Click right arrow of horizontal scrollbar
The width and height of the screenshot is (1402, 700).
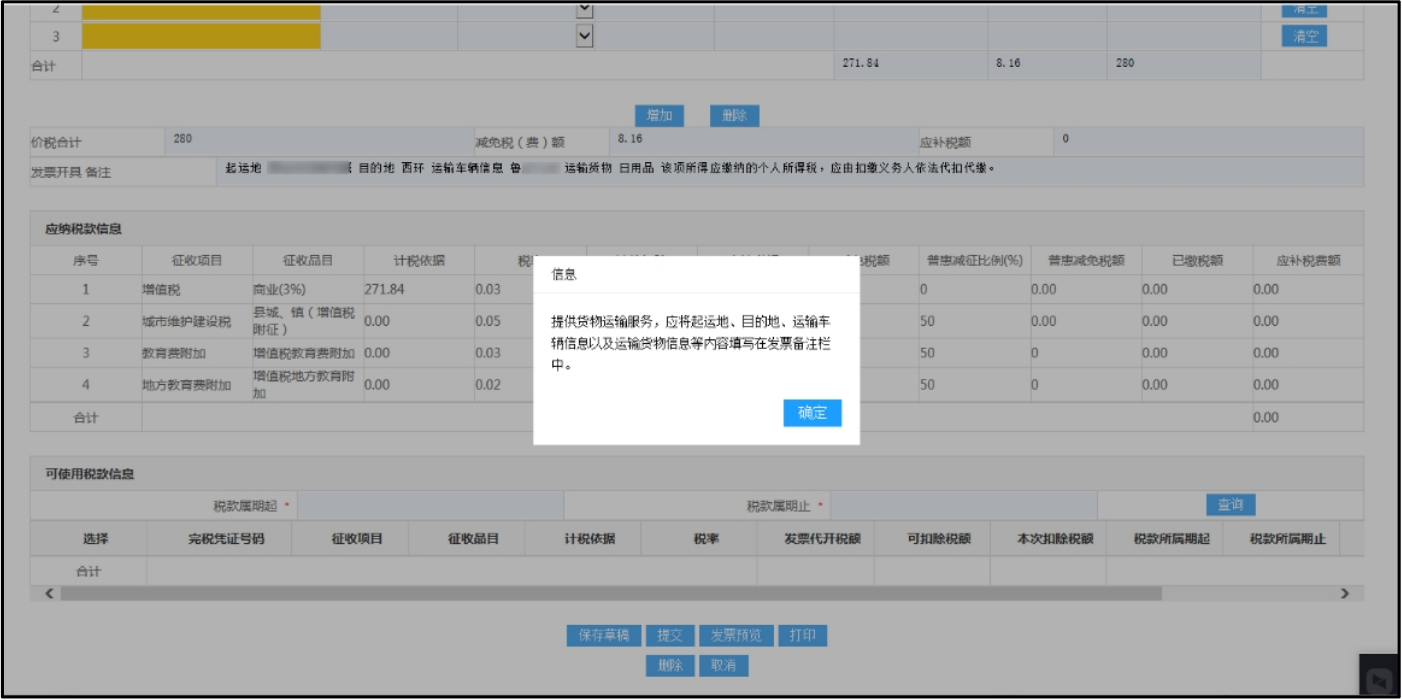click(1345, 594)
